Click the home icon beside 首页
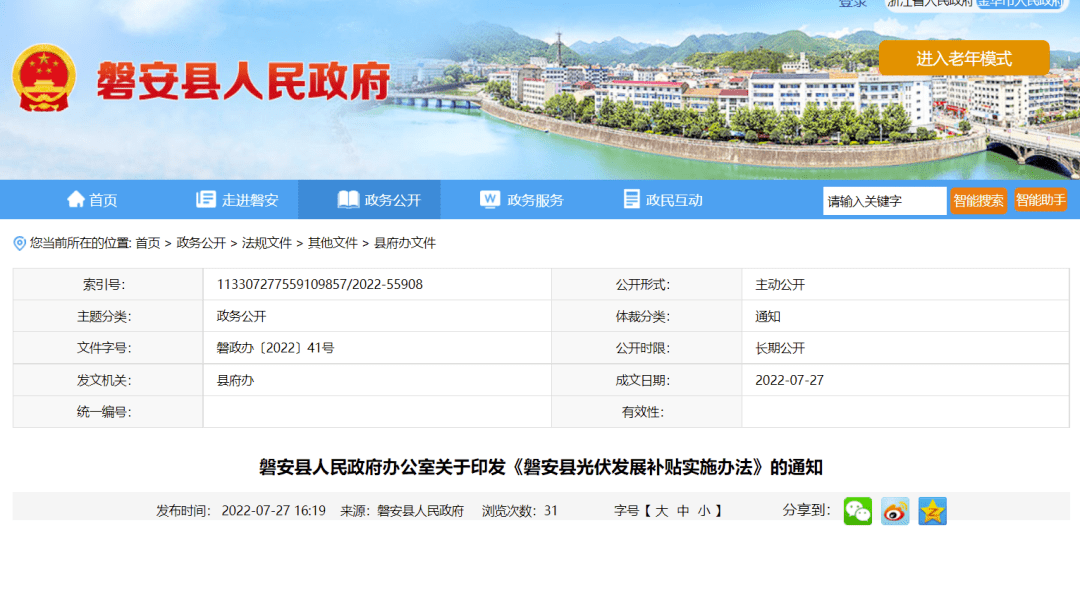 pyautogui.click(x=76, y=200)
